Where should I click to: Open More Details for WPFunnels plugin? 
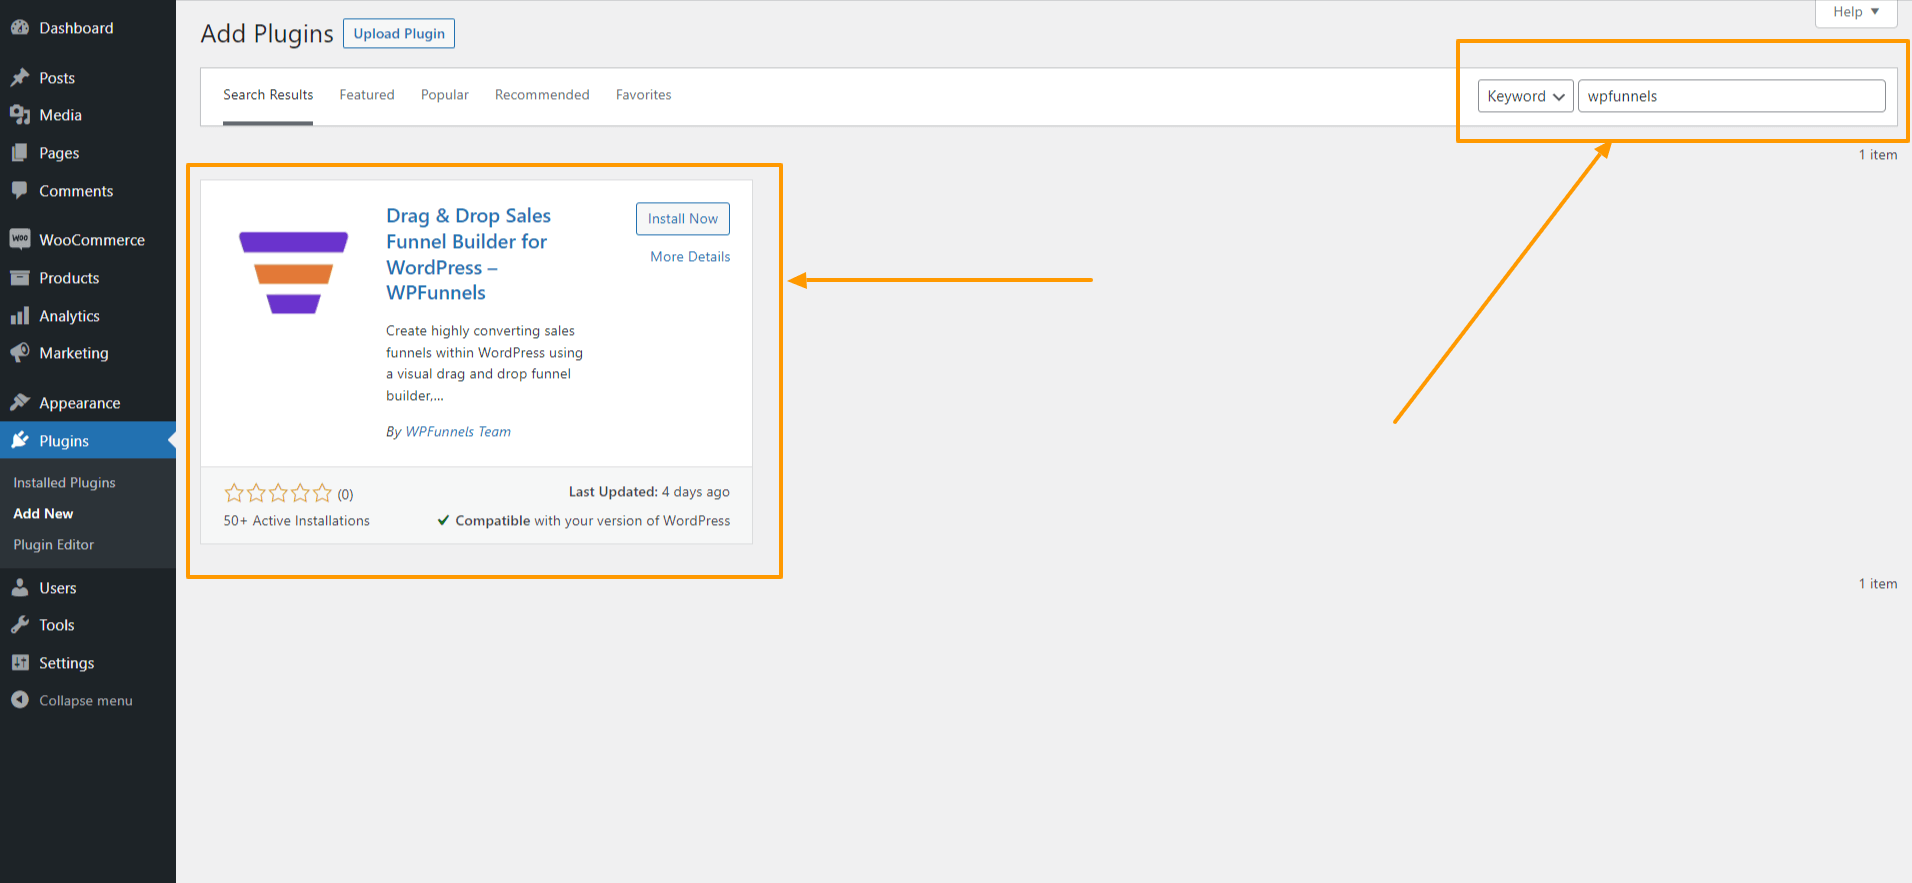[x=690, y=256]
